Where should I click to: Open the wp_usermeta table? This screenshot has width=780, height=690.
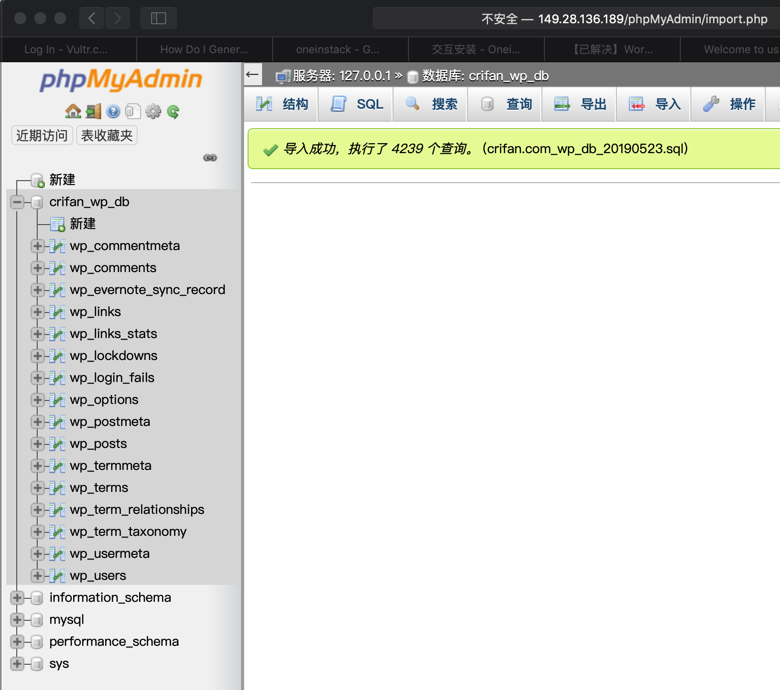[109, 554]
